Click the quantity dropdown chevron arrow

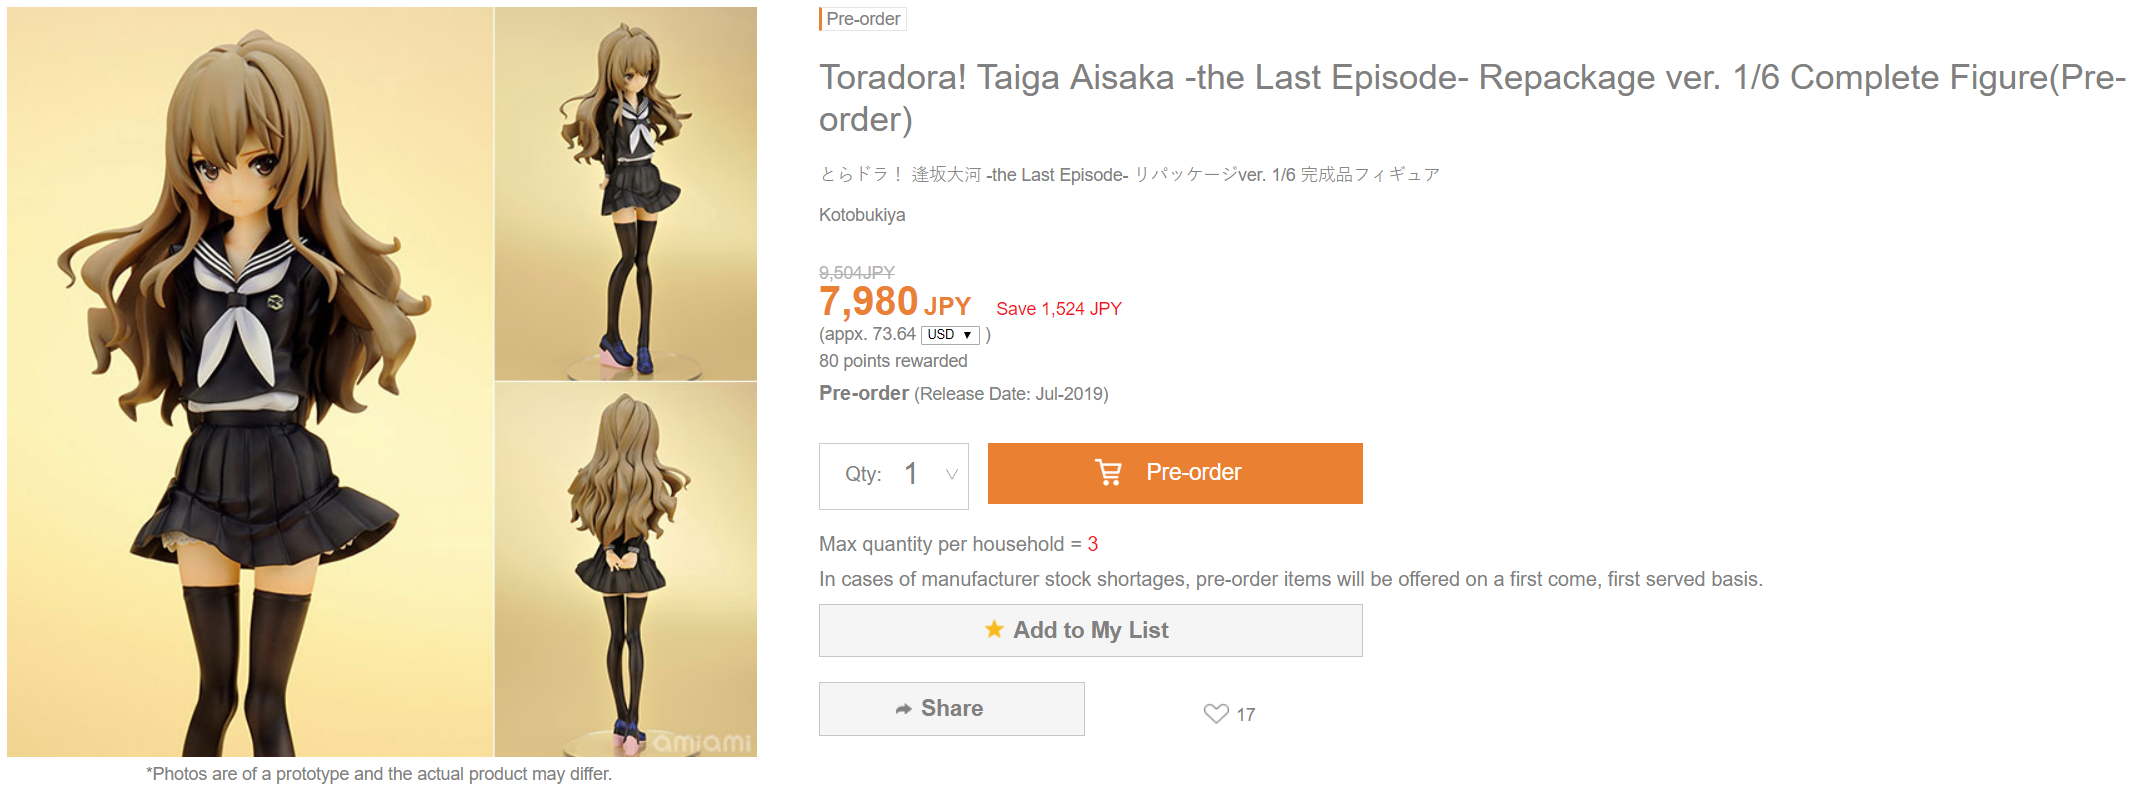[951, 474]
